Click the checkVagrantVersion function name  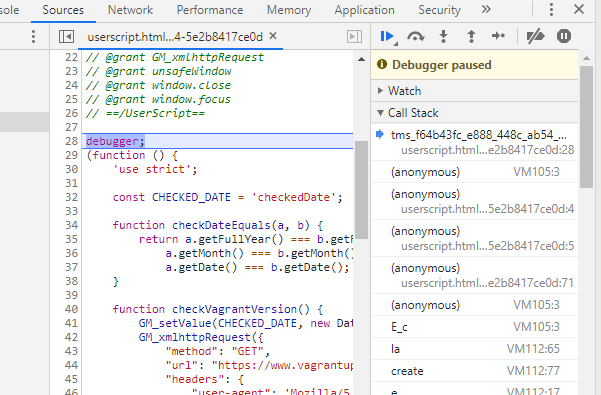pos(234,309)
